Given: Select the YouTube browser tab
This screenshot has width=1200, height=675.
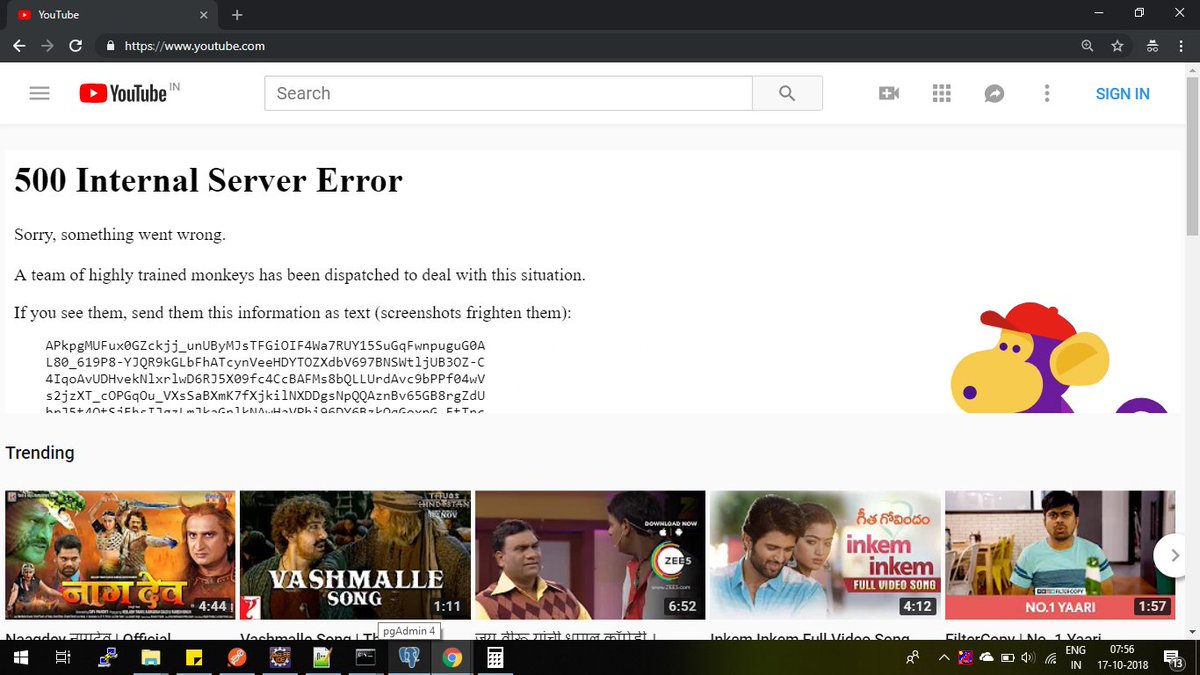Looking at the screenshot, I should coord(112,15).
